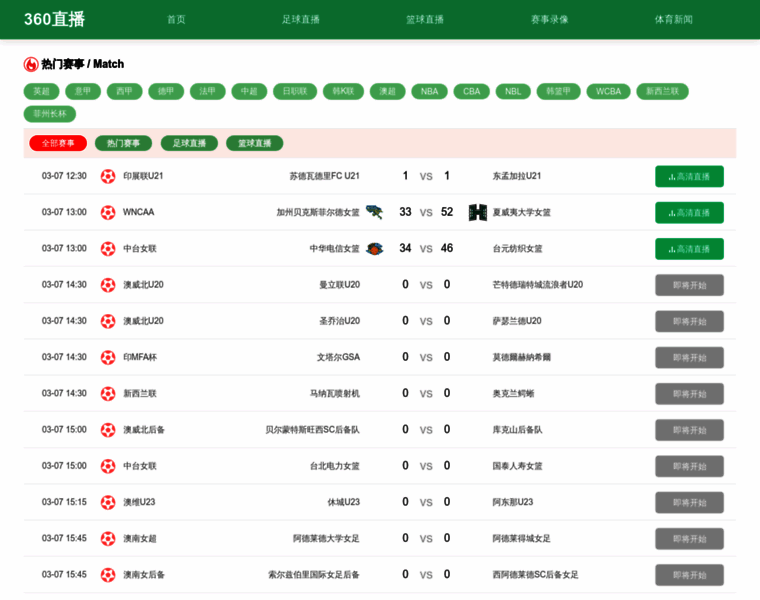Open the 首页 nav item
Viewport: 760px width, 600px height.
point(176,19)
